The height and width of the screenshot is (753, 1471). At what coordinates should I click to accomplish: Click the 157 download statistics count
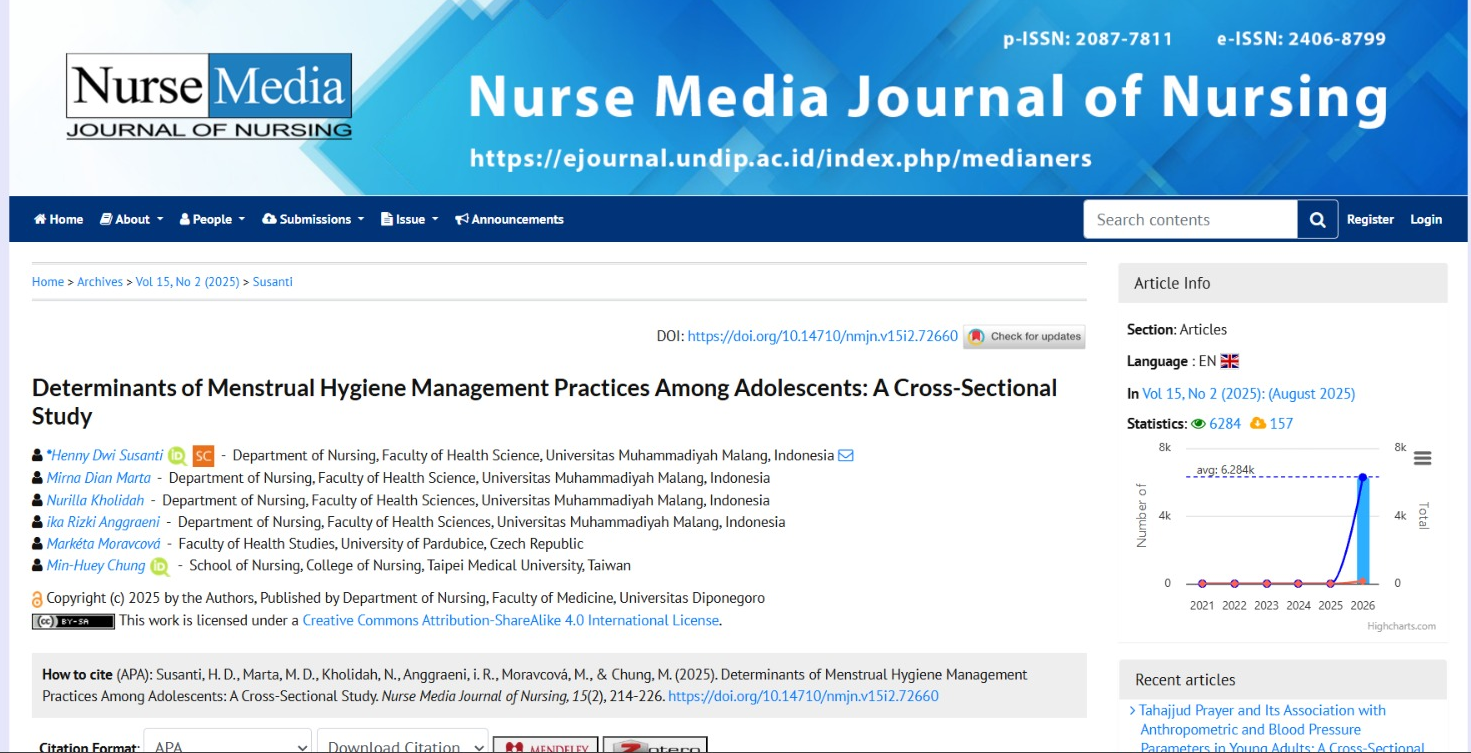click(x=1281, y=424)
